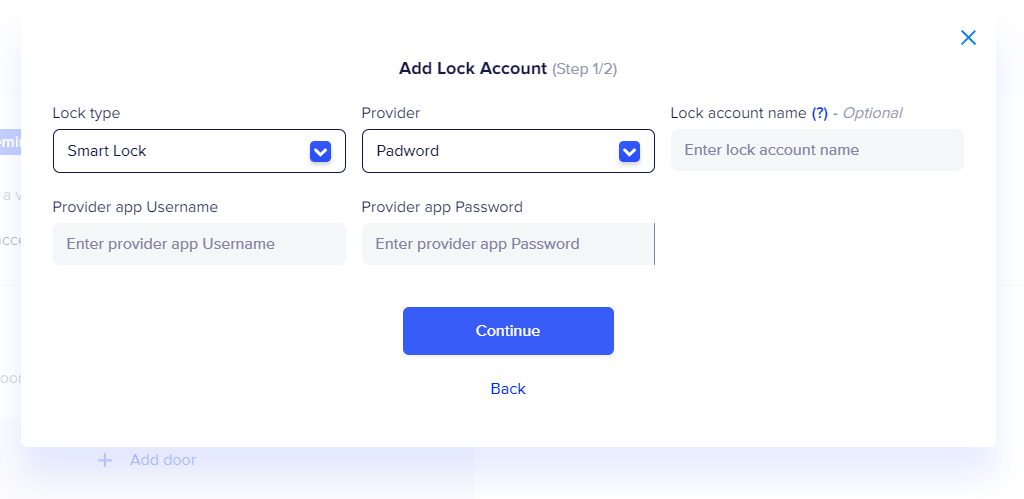The image size is (1024, 499).
Task: Click the Lock type label
Action: (86, 113)
